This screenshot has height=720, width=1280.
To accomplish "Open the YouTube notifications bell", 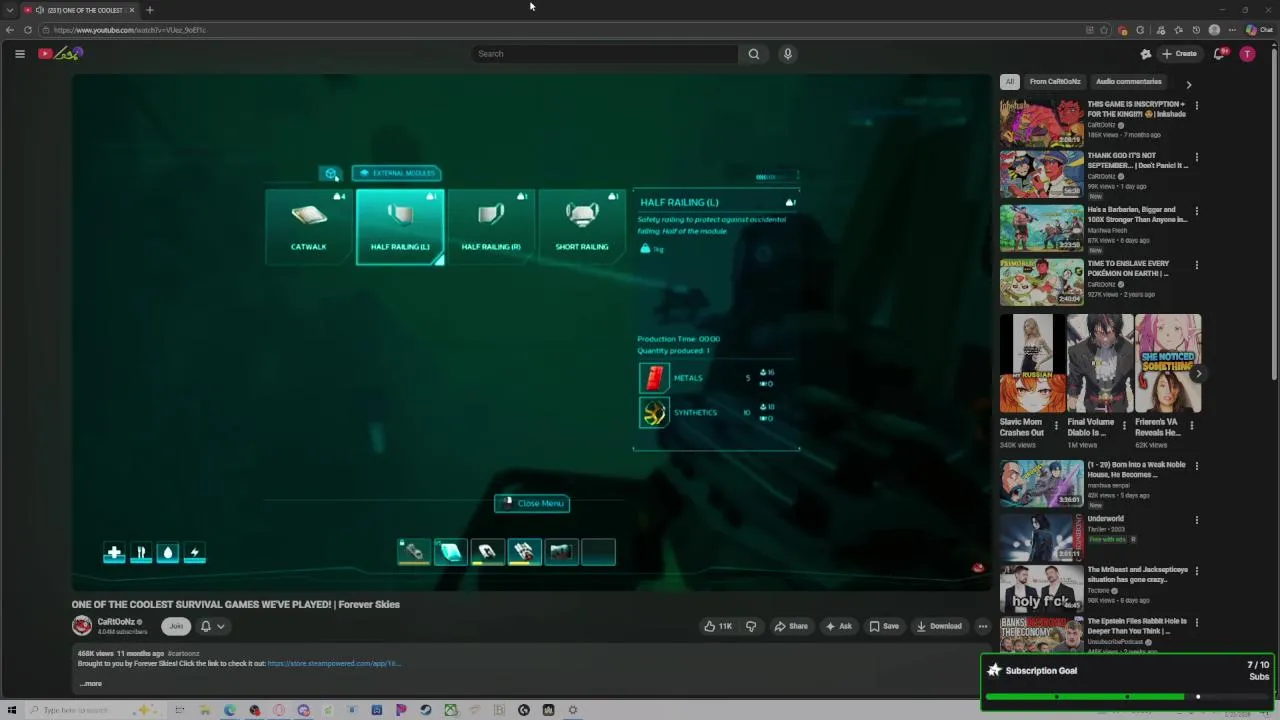I will point(1219,54).
